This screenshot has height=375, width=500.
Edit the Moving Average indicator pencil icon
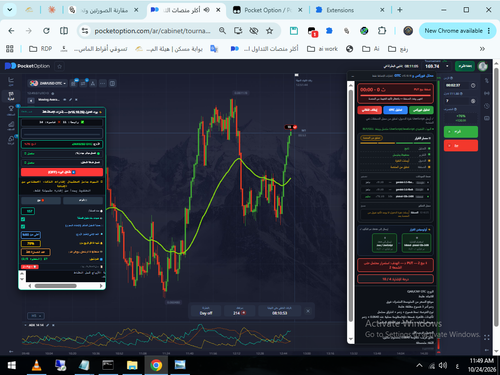coord(70,100)
